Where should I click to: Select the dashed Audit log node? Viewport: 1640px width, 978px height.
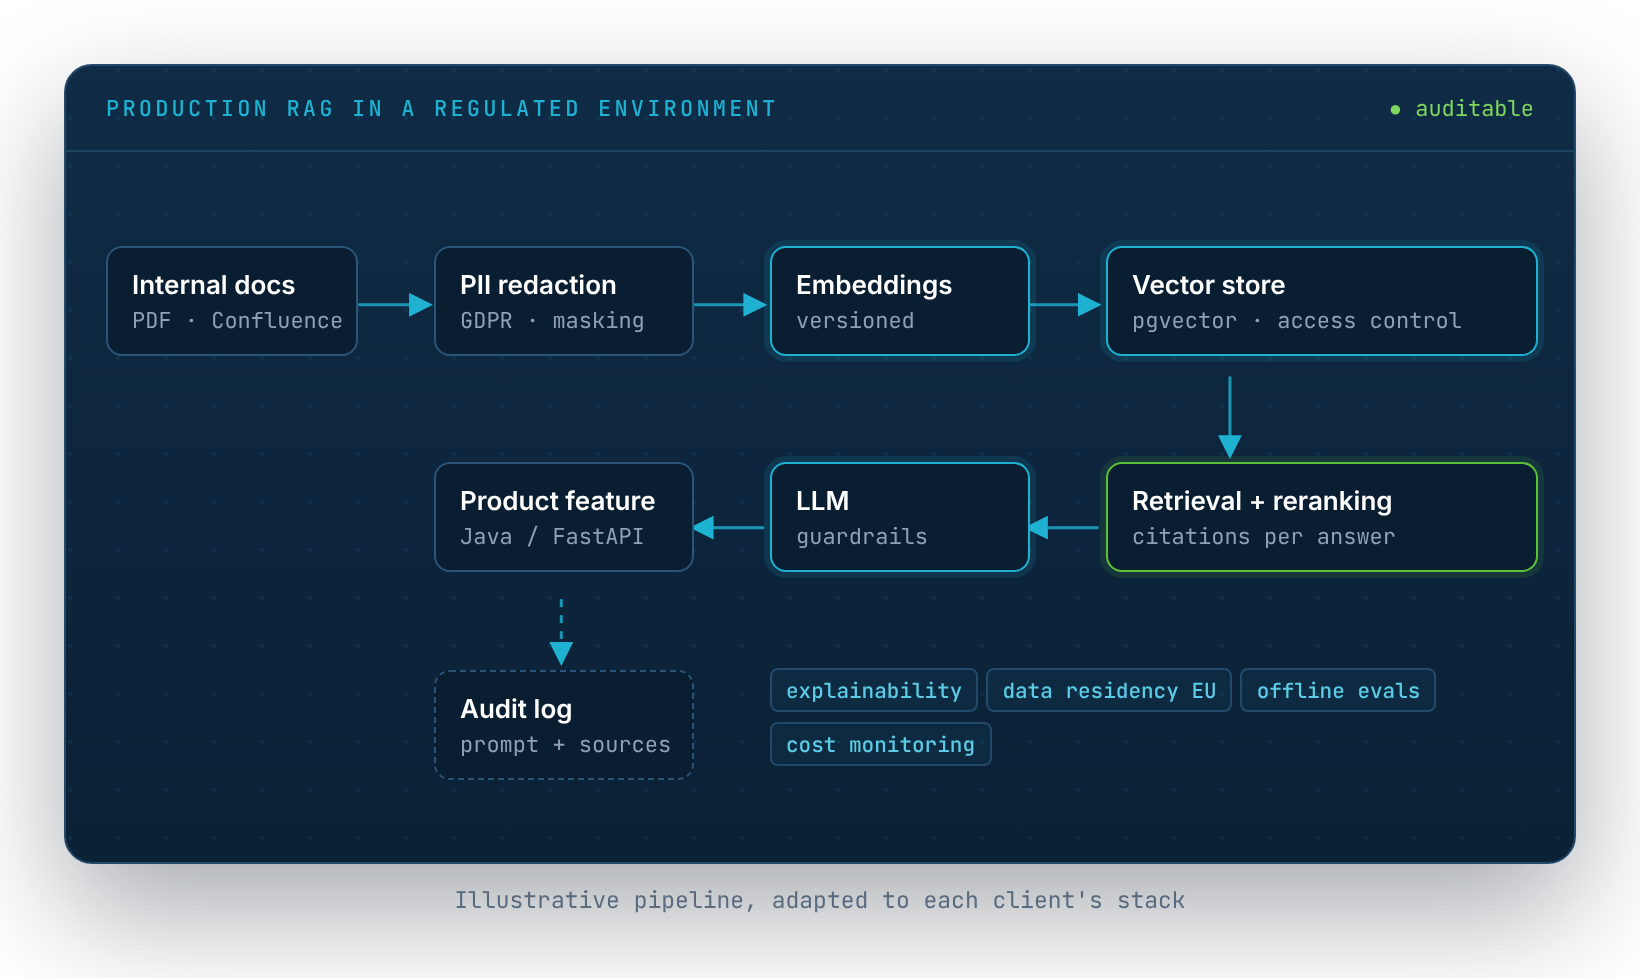pyautogui.click(x=564, y=725)
